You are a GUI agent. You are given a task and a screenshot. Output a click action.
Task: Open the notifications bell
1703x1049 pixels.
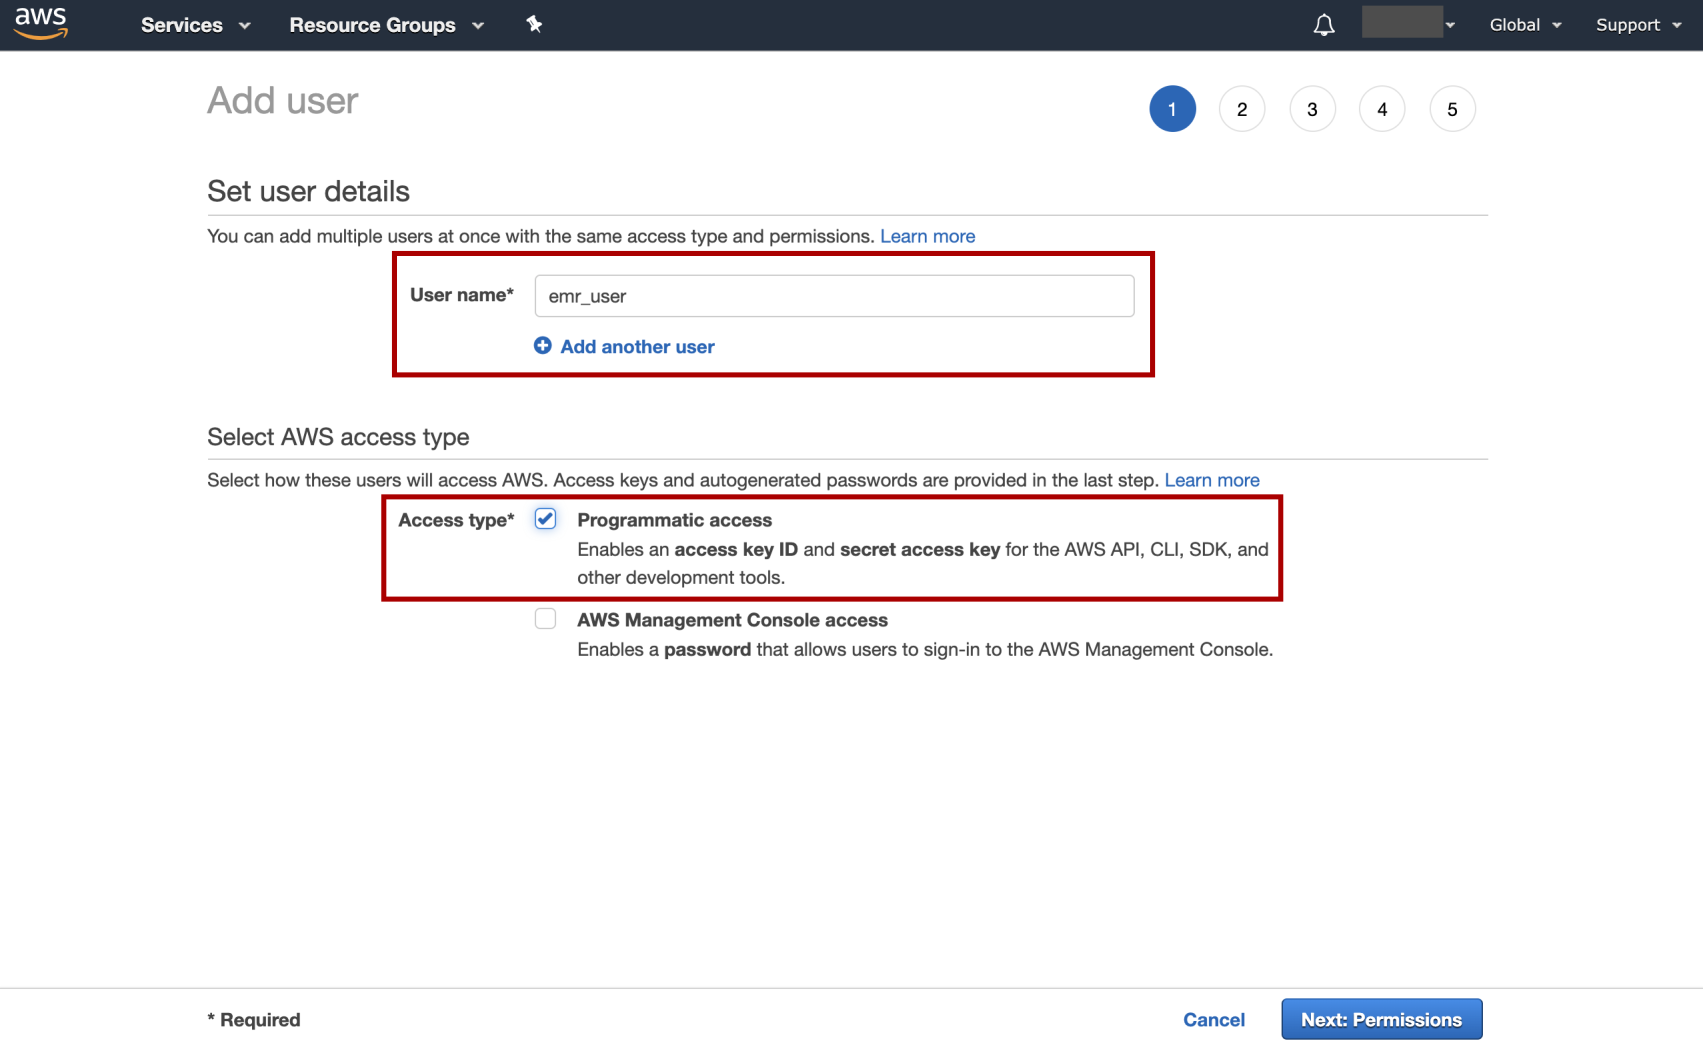pos(1323,25)
